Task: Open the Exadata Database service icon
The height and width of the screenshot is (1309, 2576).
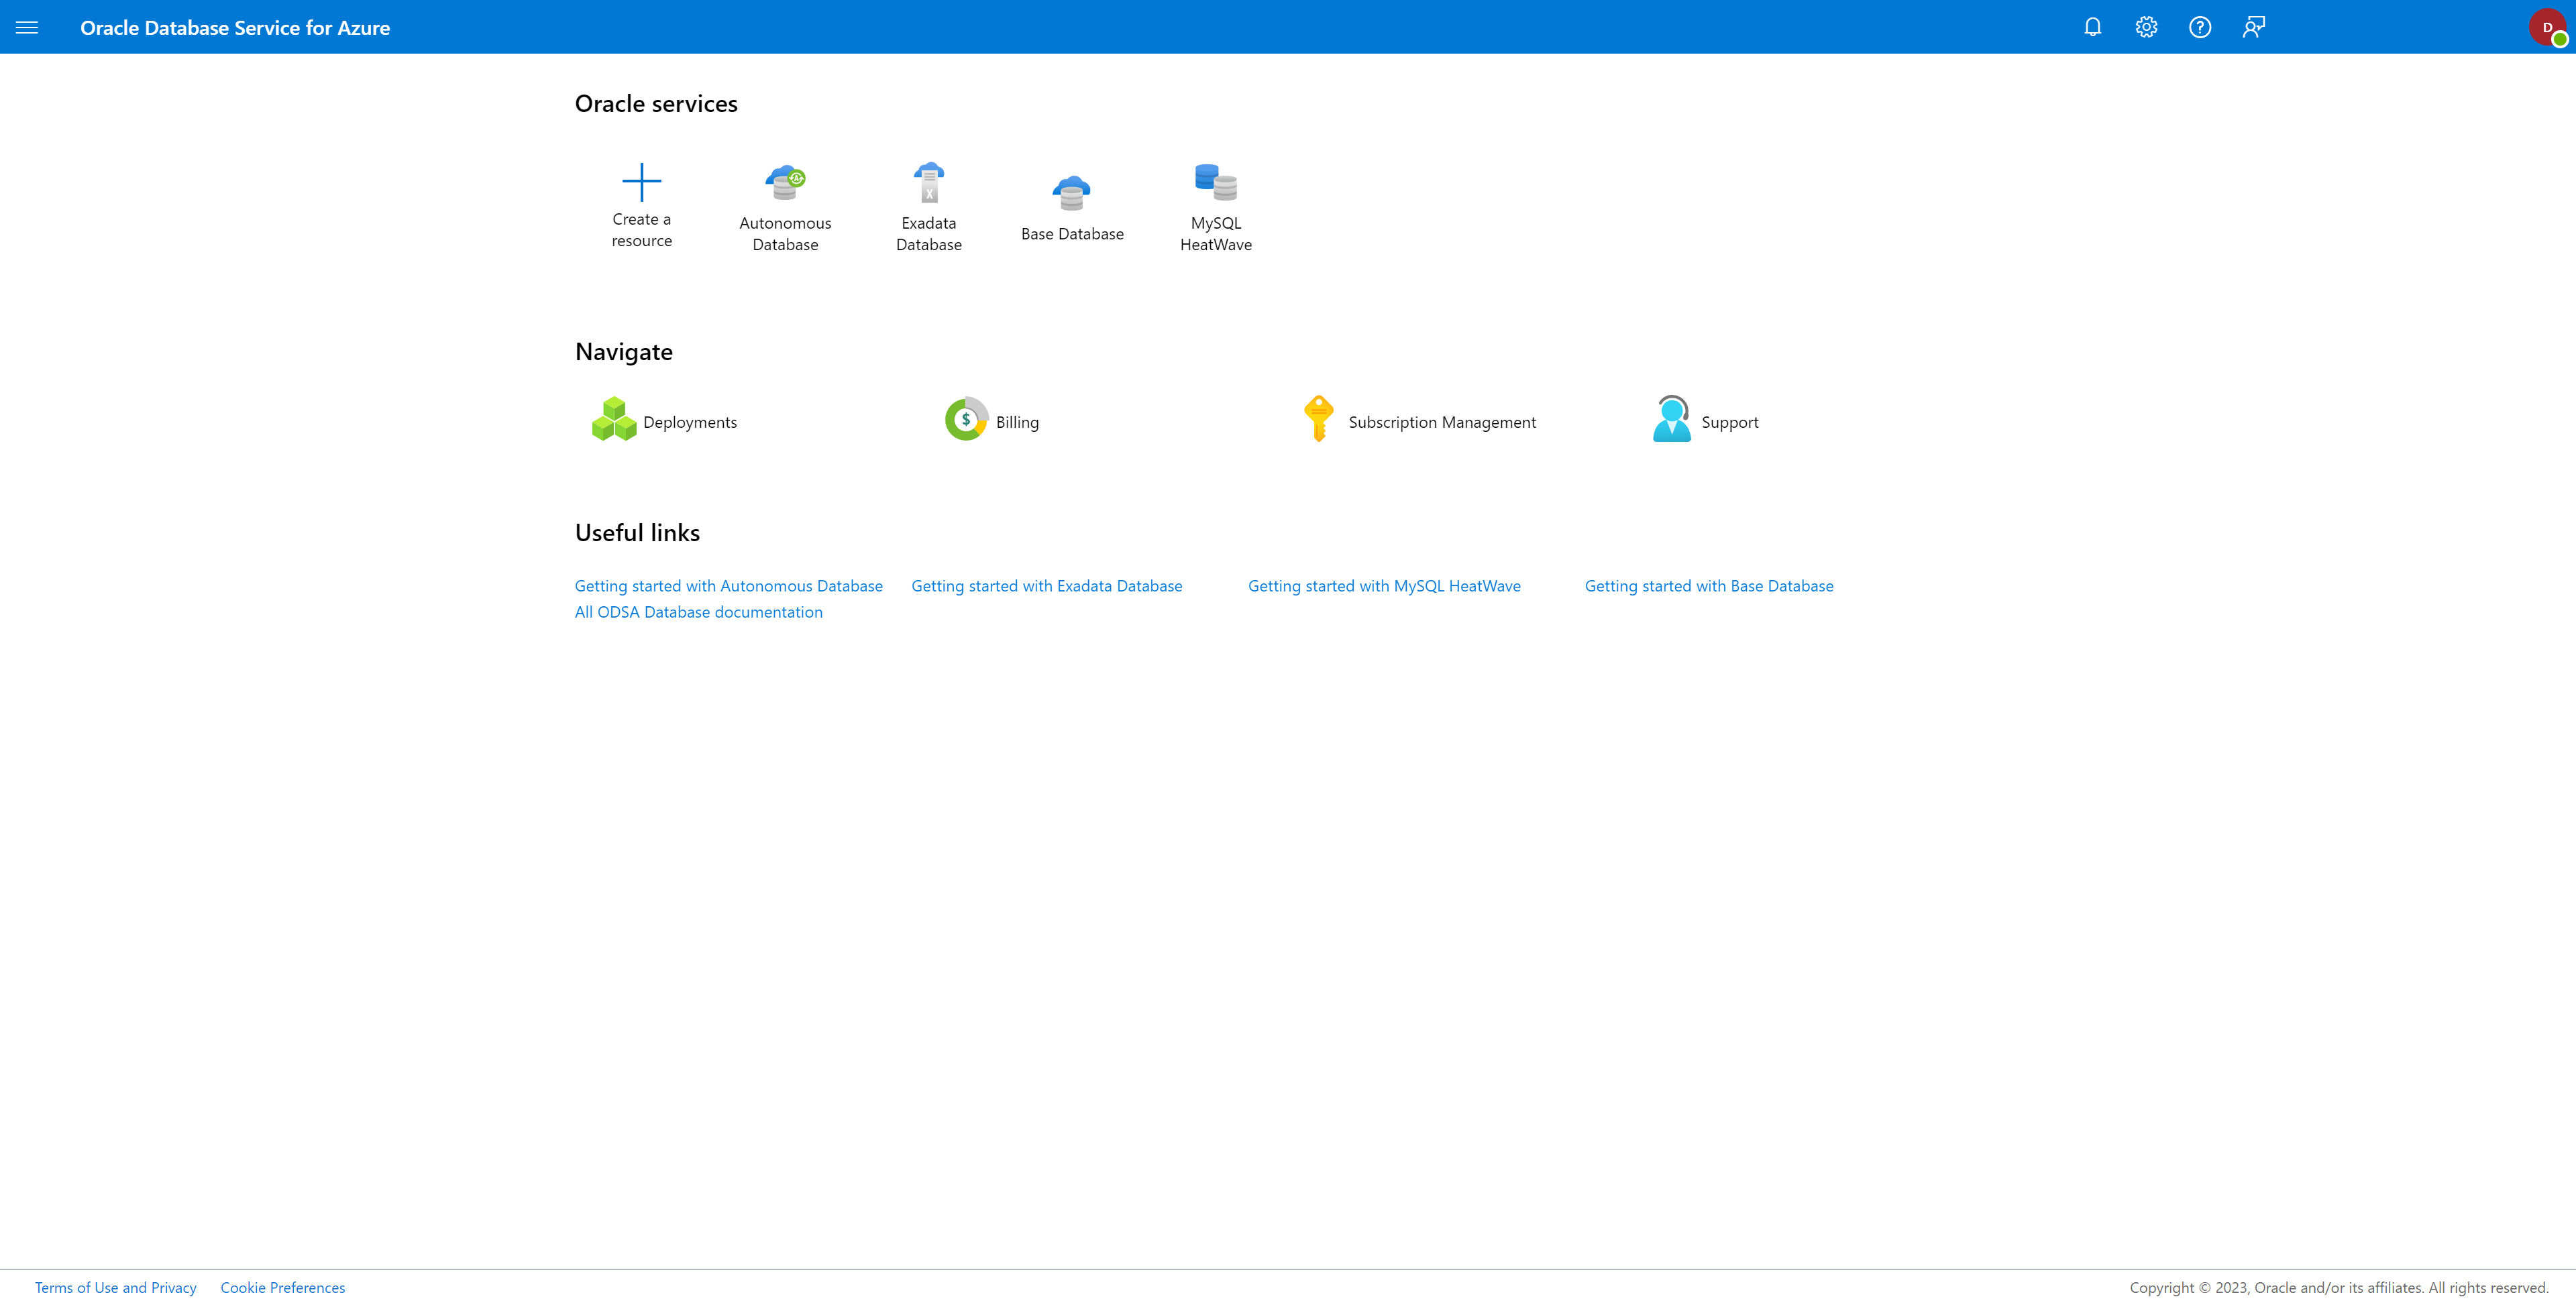Action: point(929,182)
